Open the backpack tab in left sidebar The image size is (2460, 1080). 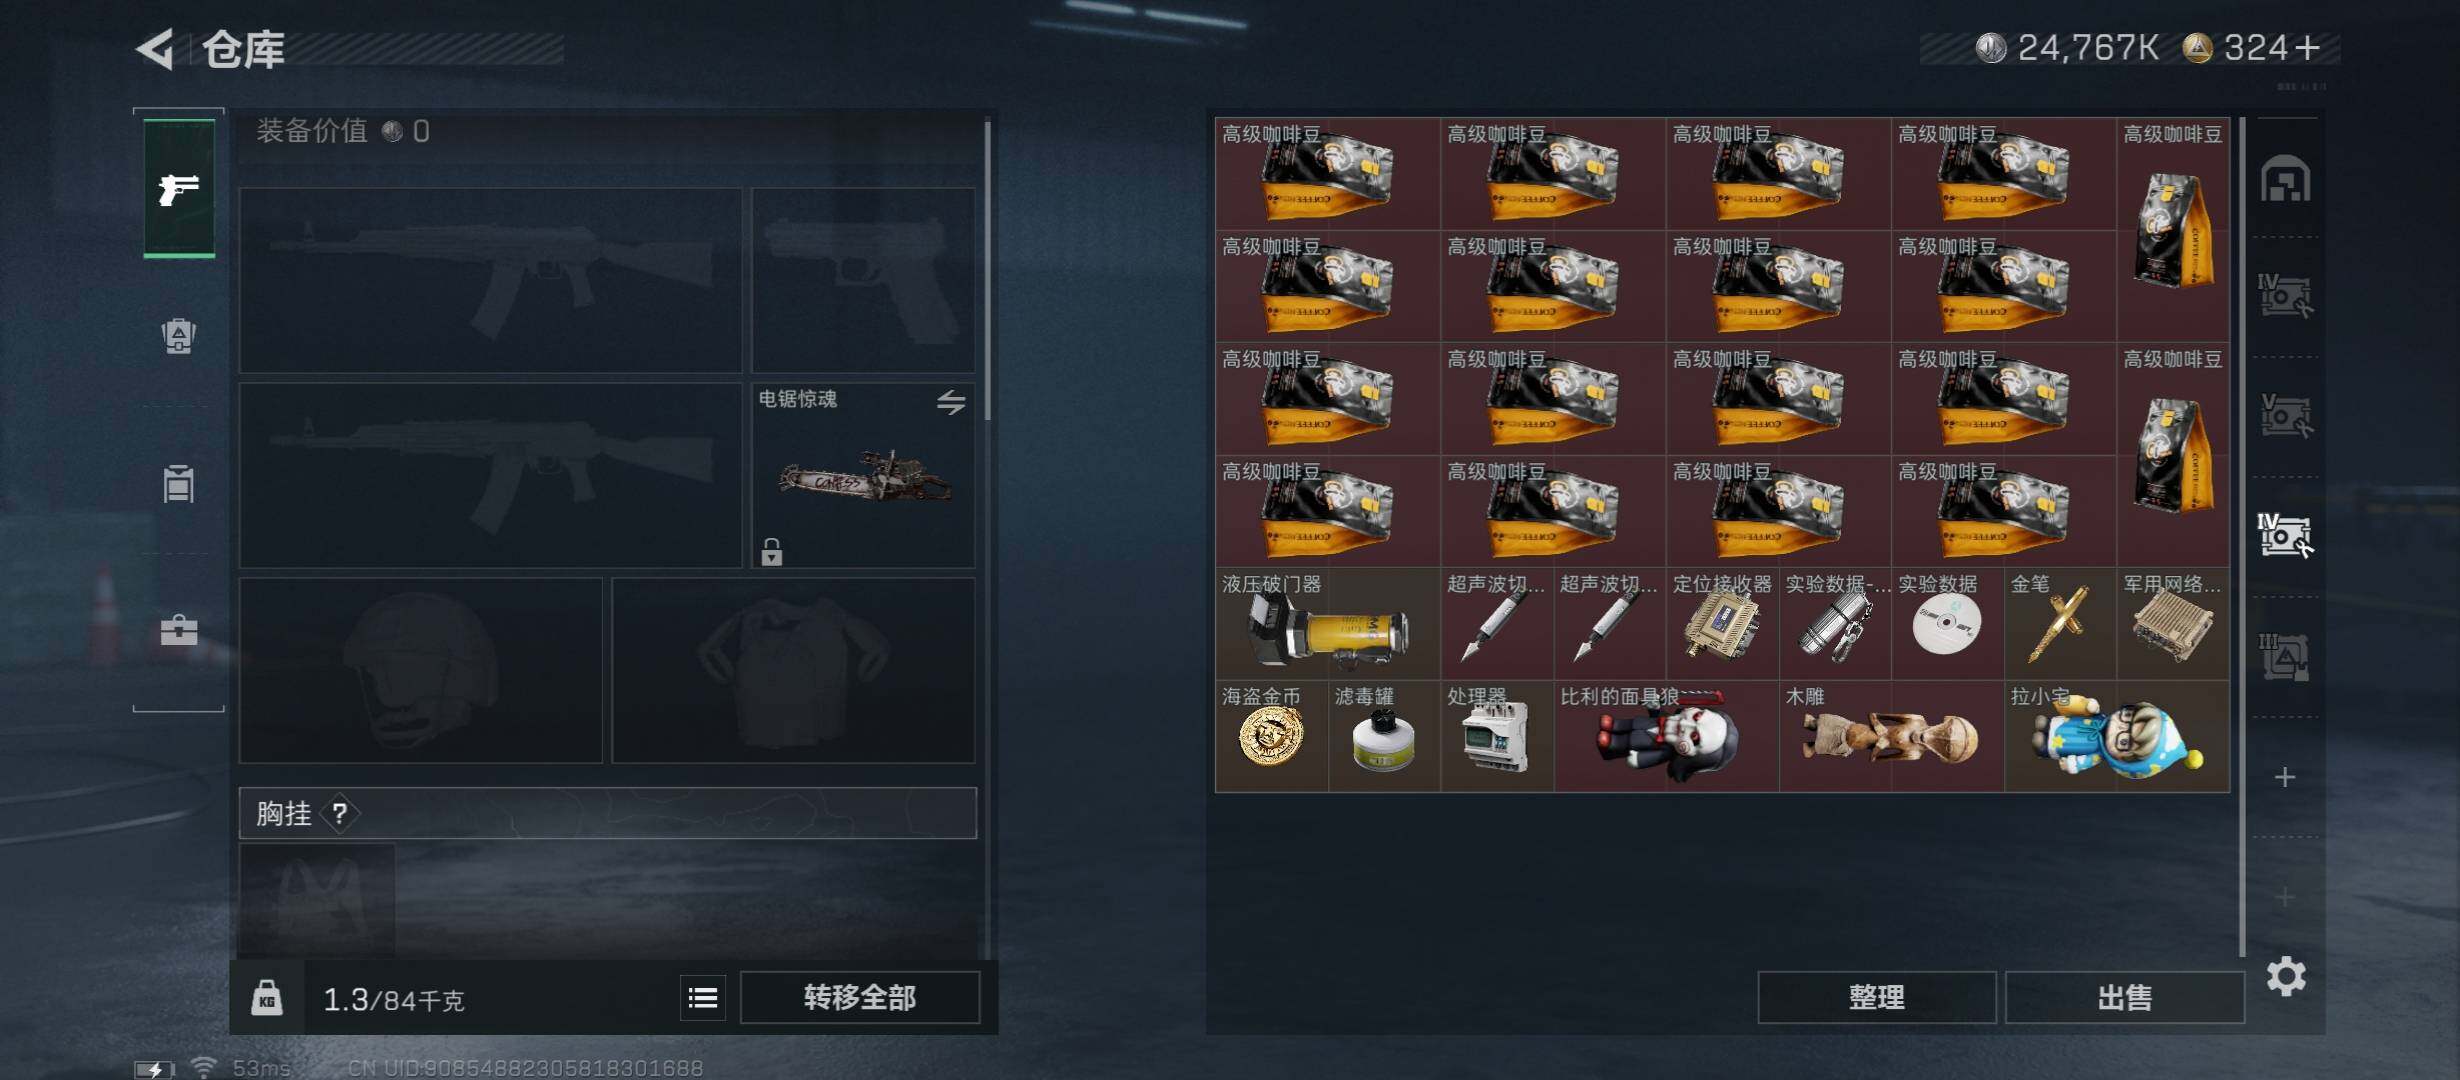[179, 335]
